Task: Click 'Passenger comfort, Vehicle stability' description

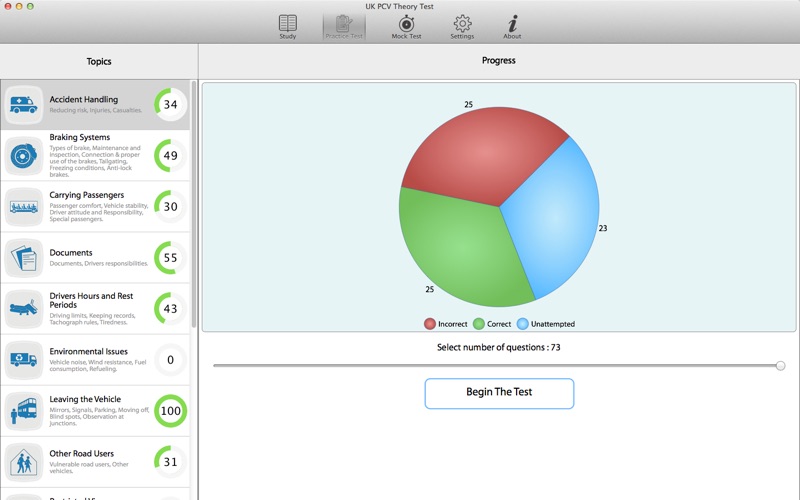Action: pos(98,212)
